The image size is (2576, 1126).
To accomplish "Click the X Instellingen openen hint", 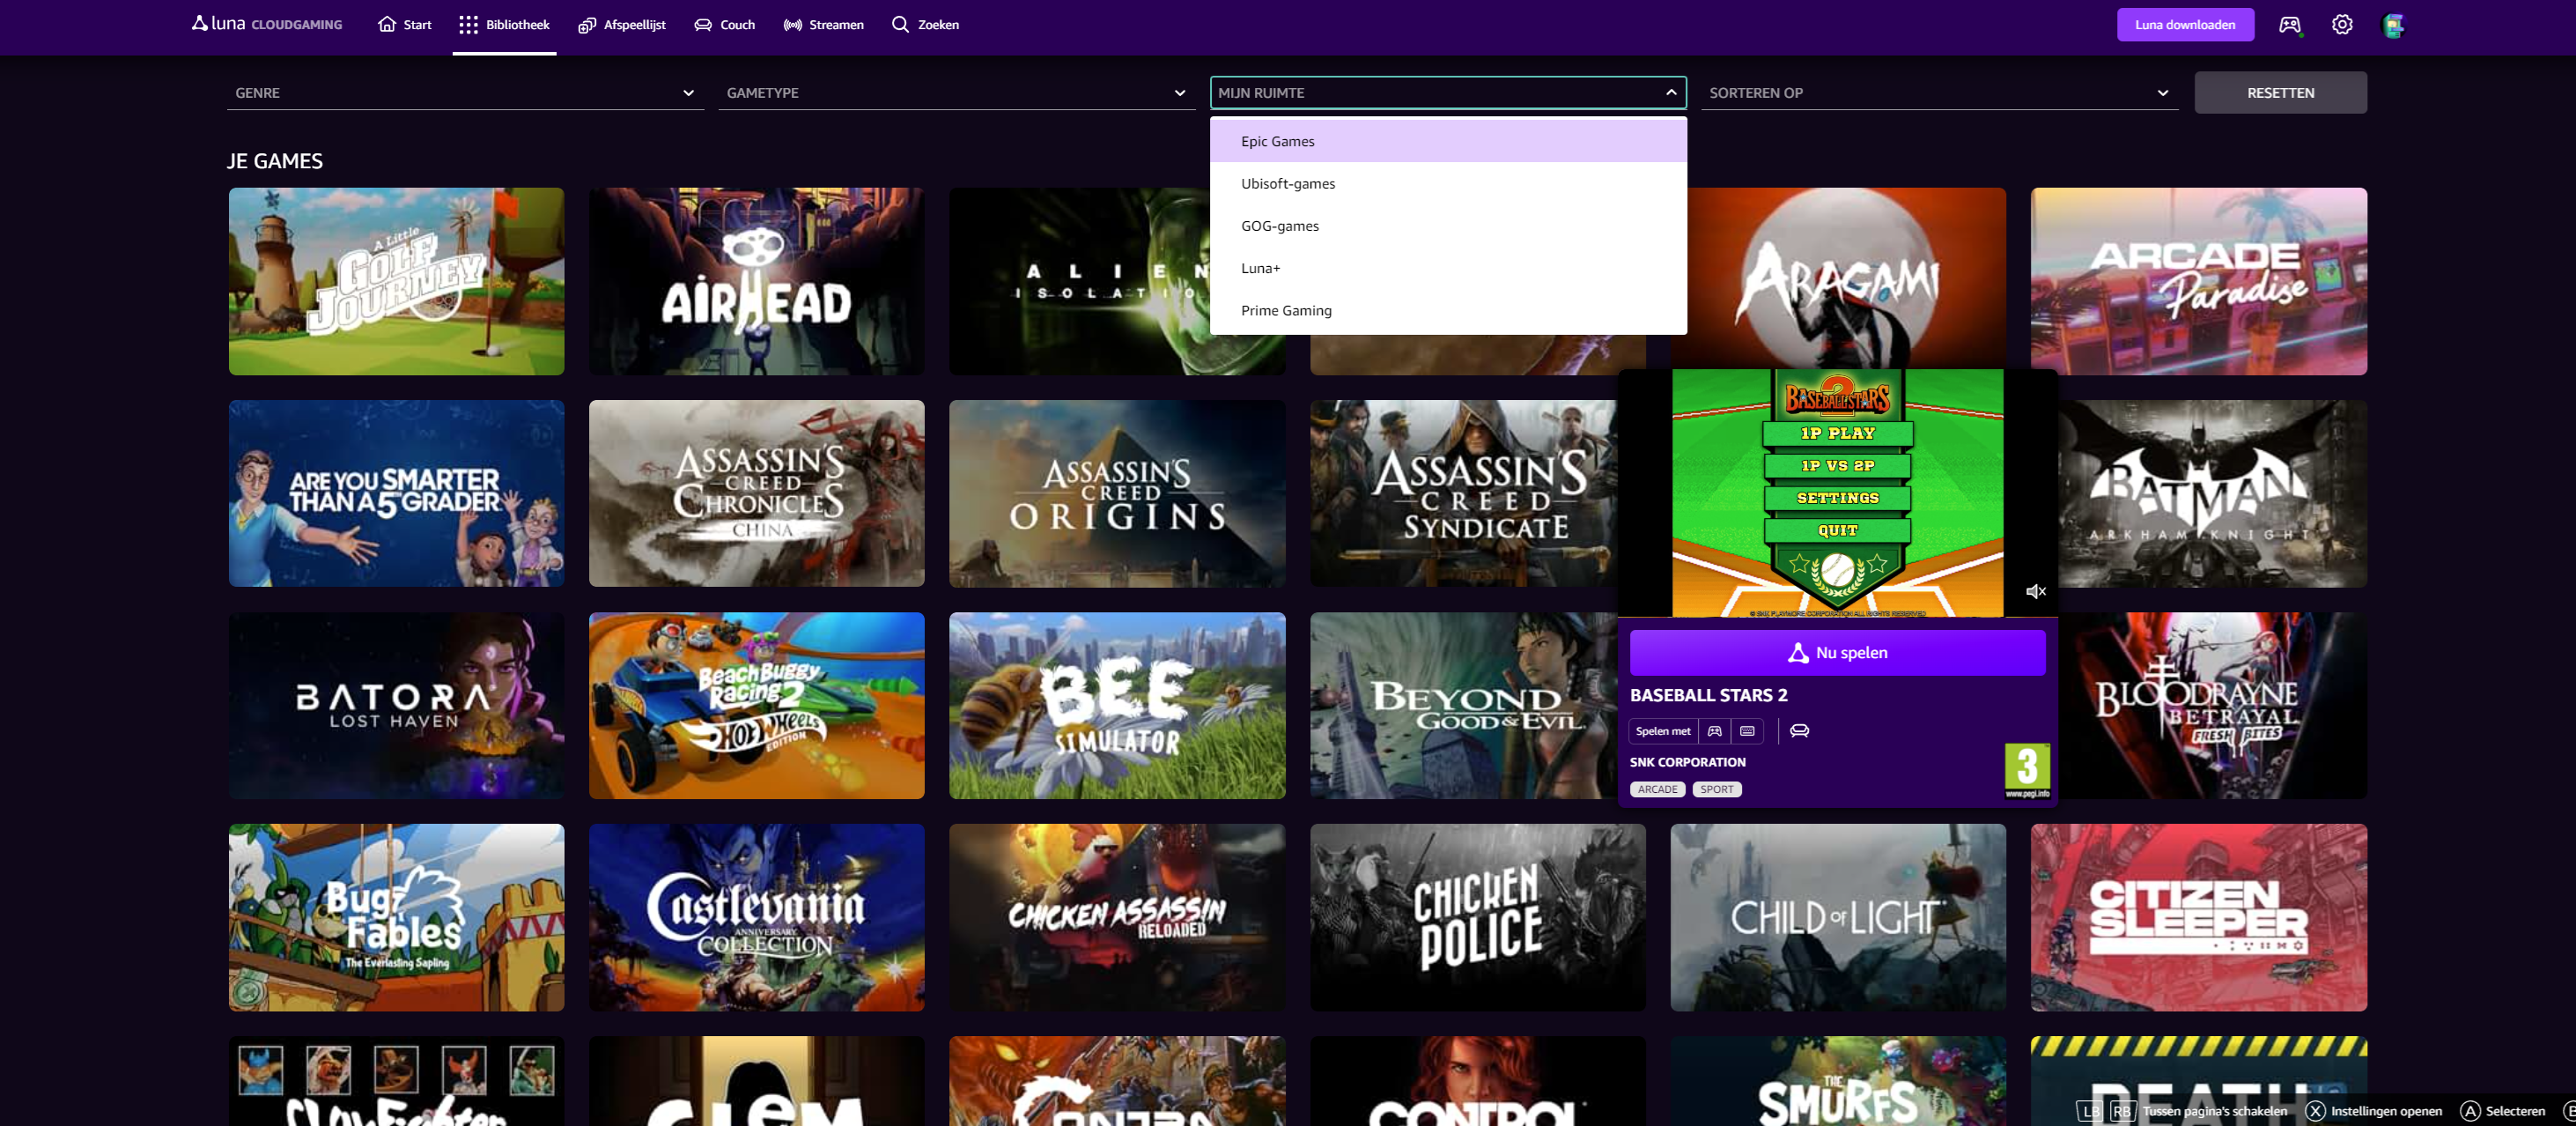I will point(2374,1111).
